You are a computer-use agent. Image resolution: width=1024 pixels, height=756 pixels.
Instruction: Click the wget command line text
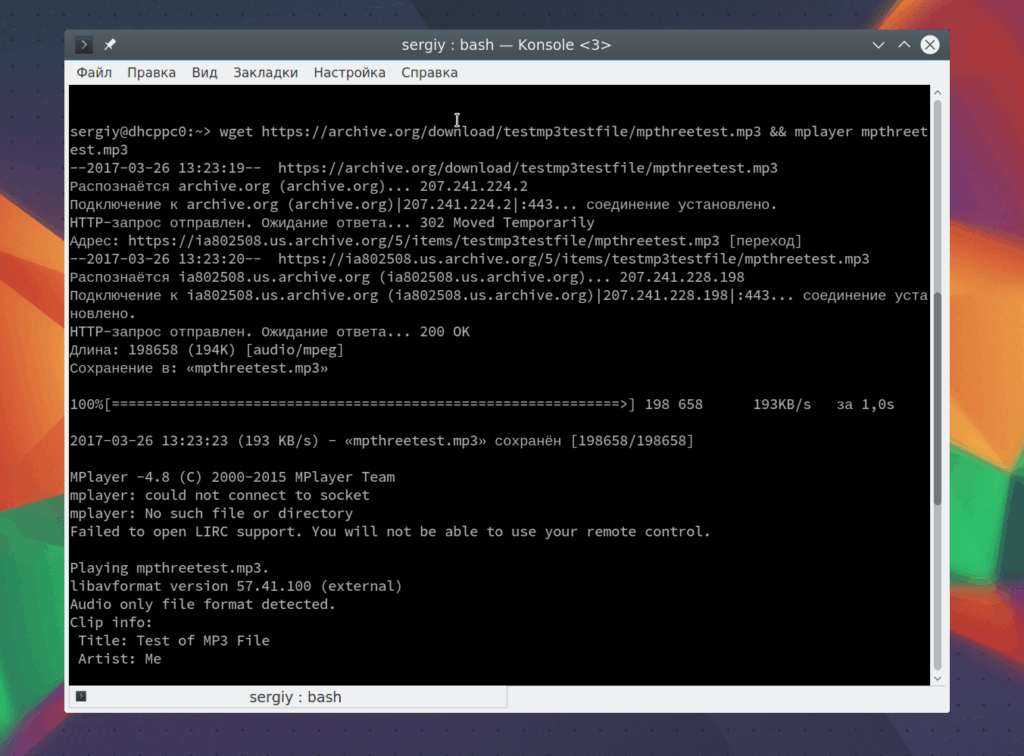click(x=498, y=140)
